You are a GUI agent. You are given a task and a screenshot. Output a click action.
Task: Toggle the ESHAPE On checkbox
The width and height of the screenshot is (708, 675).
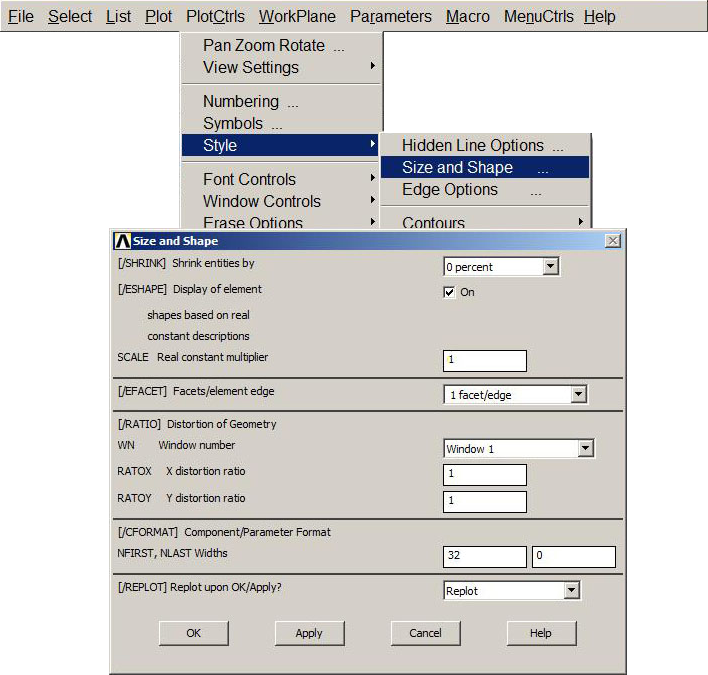point(450,292)
